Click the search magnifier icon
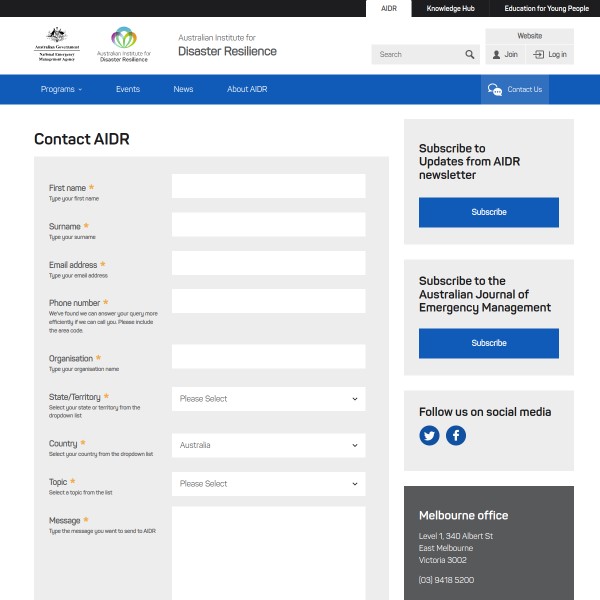Image resolution: width=600 pixels, height=600 pixels. [x=470, y=55]
